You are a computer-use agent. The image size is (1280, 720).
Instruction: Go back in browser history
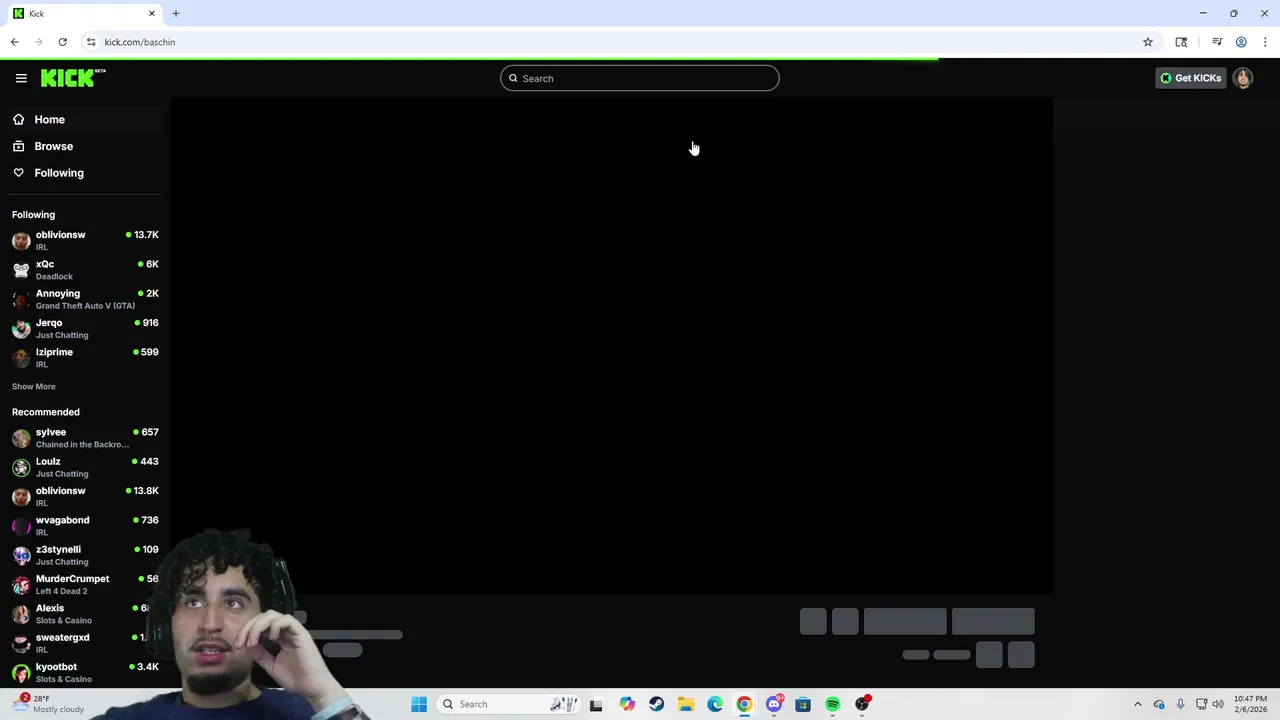pyautogui.click(x=14, y=42)
